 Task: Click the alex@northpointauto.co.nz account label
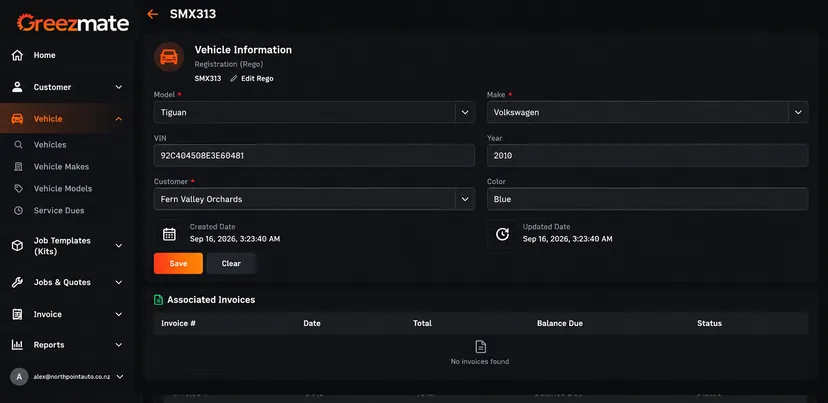click(72, 377)
